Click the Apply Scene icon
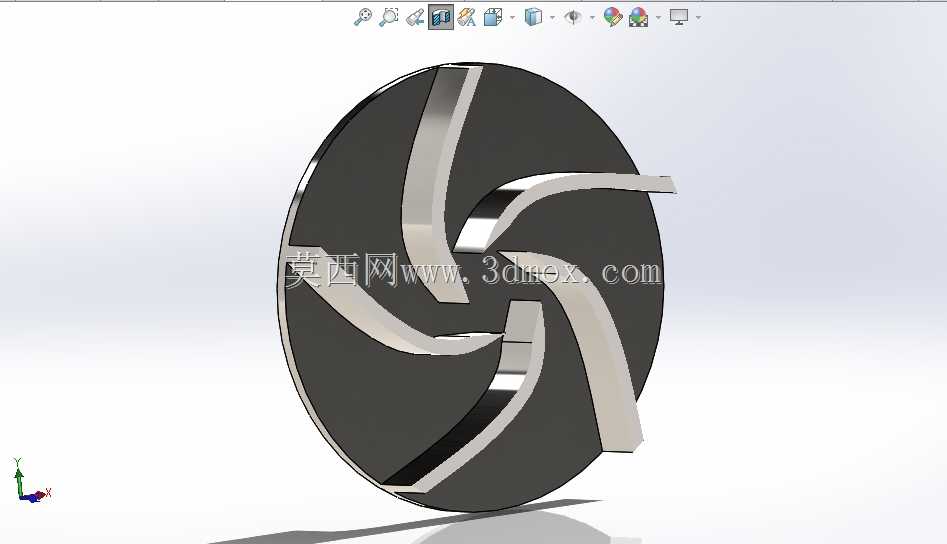The height and width of the screenshot is (544, 947). coord(638,17)
